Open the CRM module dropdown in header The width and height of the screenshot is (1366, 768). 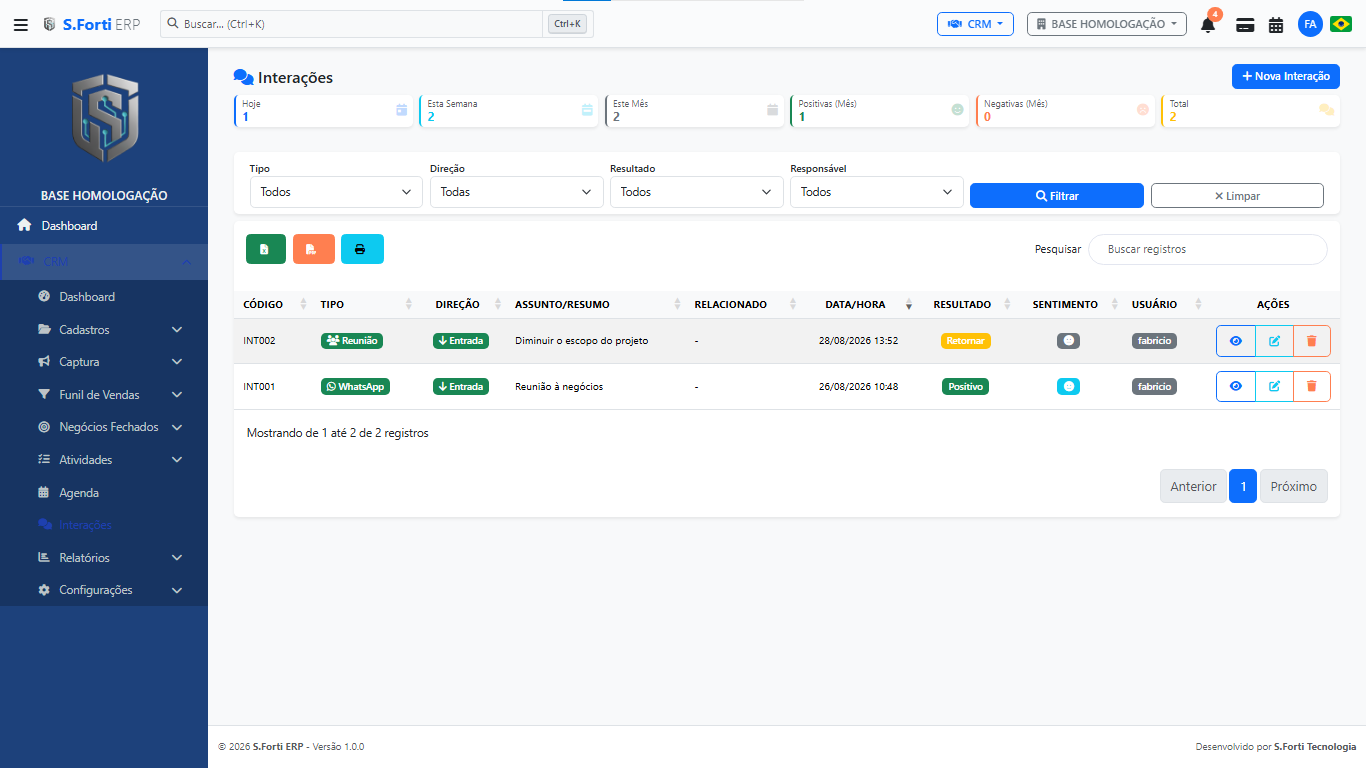pos(975,24)
